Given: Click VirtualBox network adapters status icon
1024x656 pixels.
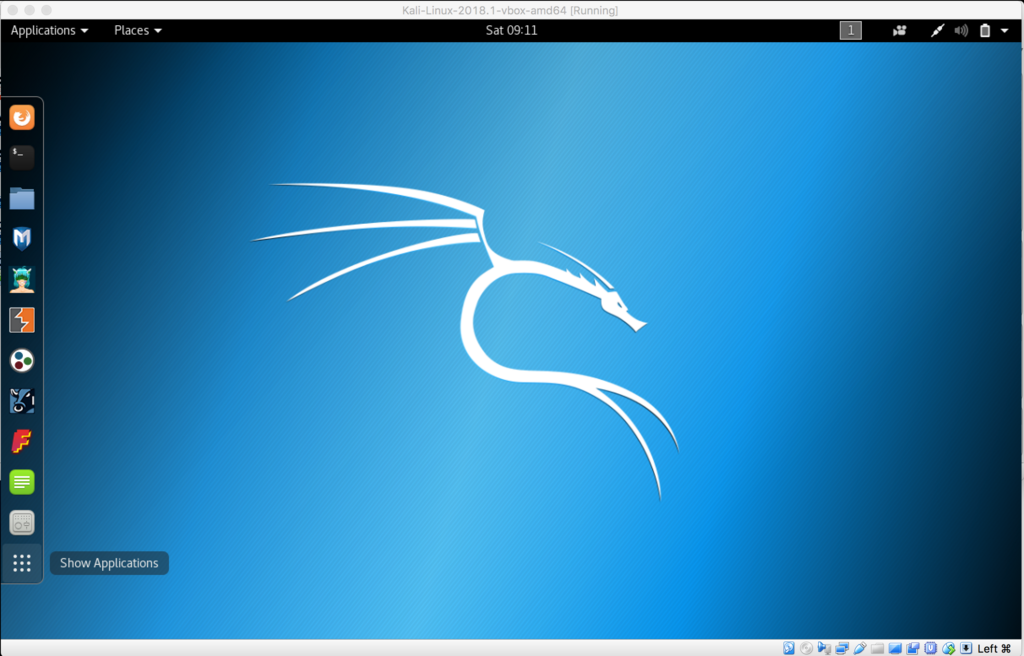Looking at the screenshot, I should [x=842, y=648].
